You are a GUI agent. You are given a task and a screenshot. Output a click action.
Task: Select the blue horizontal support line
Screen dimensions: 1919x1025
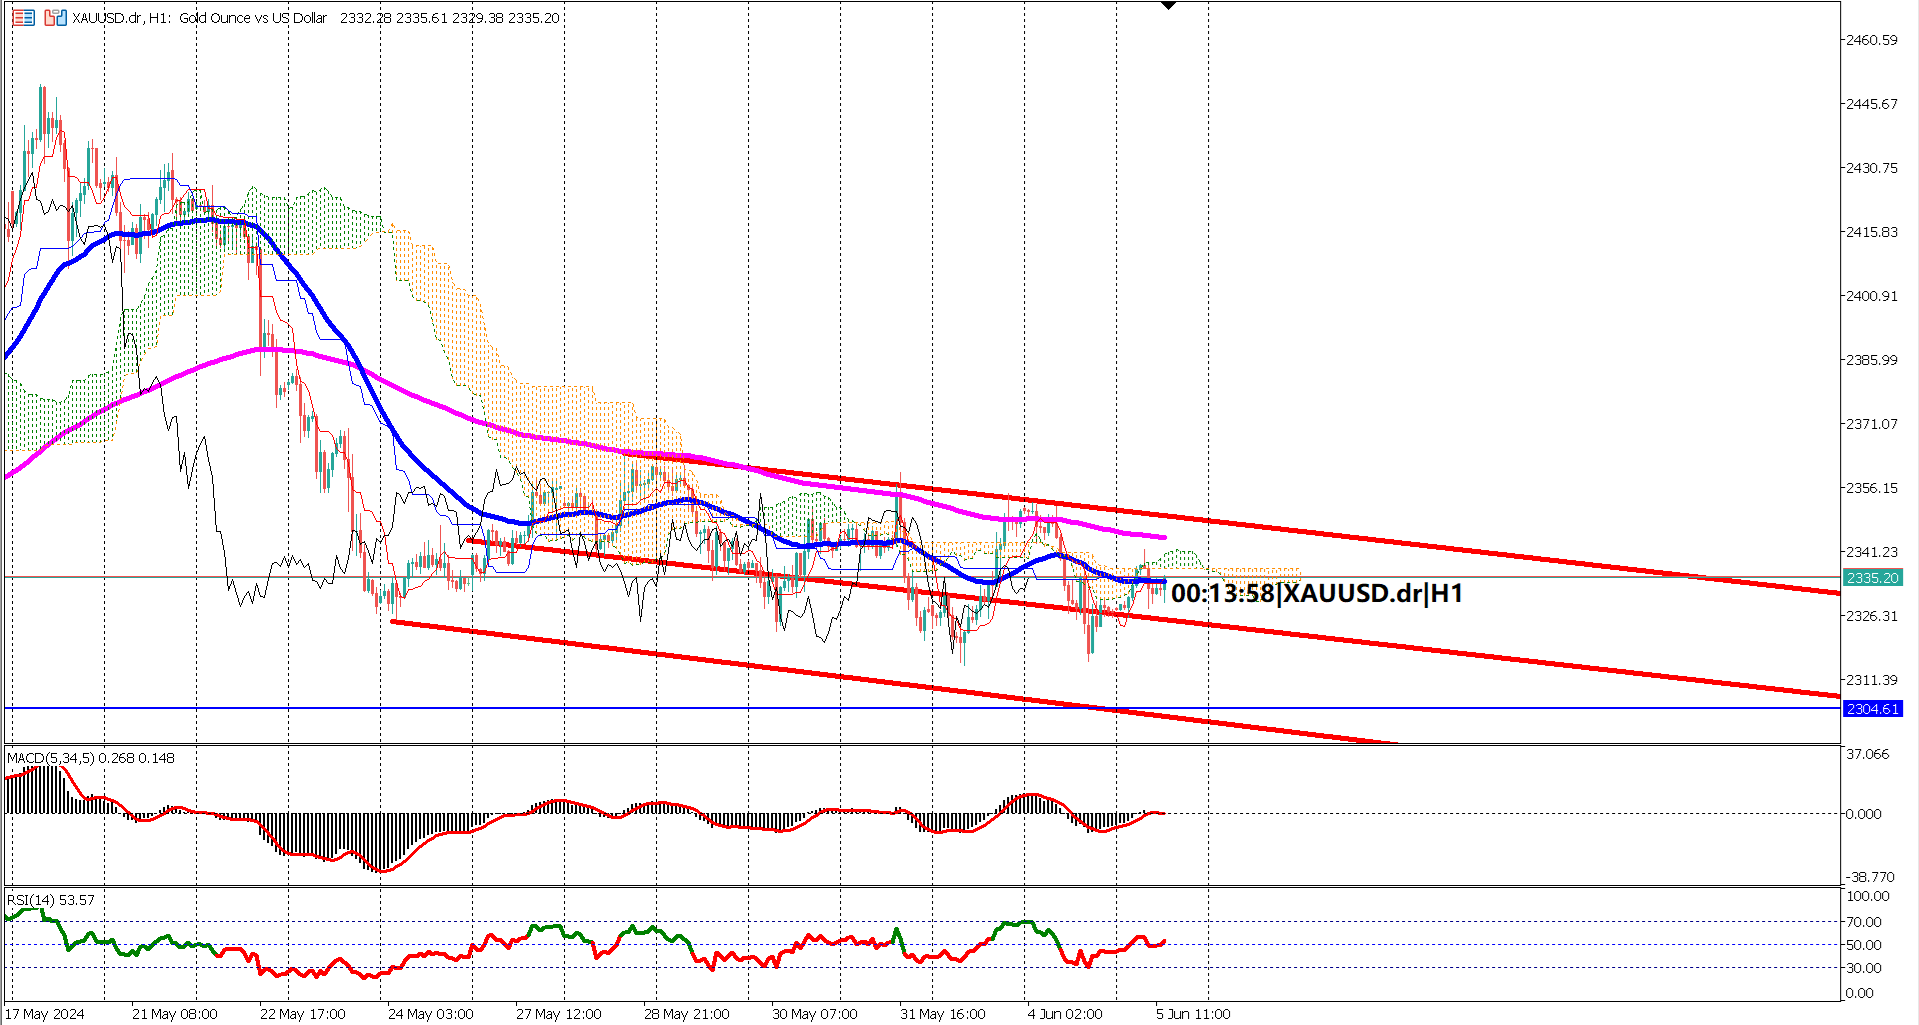[600, 707]
